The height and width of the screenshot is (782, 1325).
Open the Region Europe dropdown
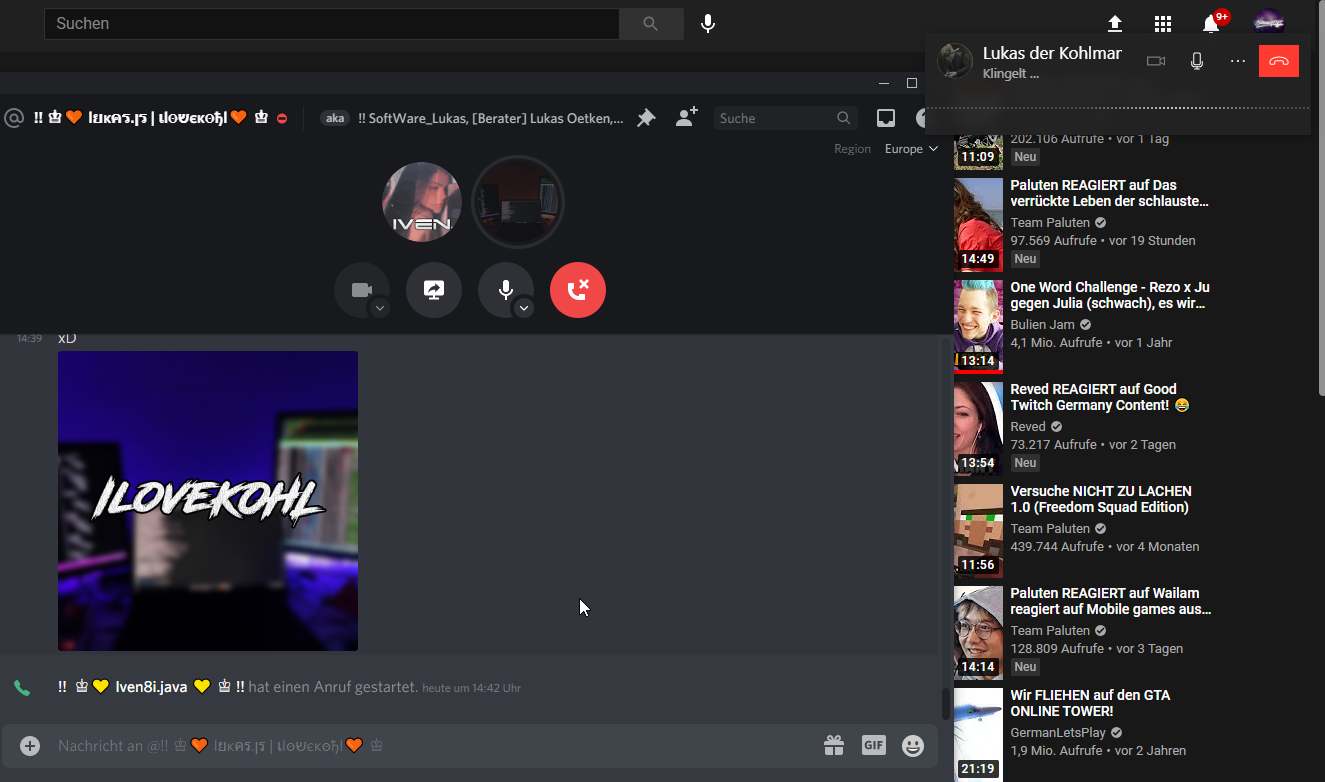pos(910,149)
